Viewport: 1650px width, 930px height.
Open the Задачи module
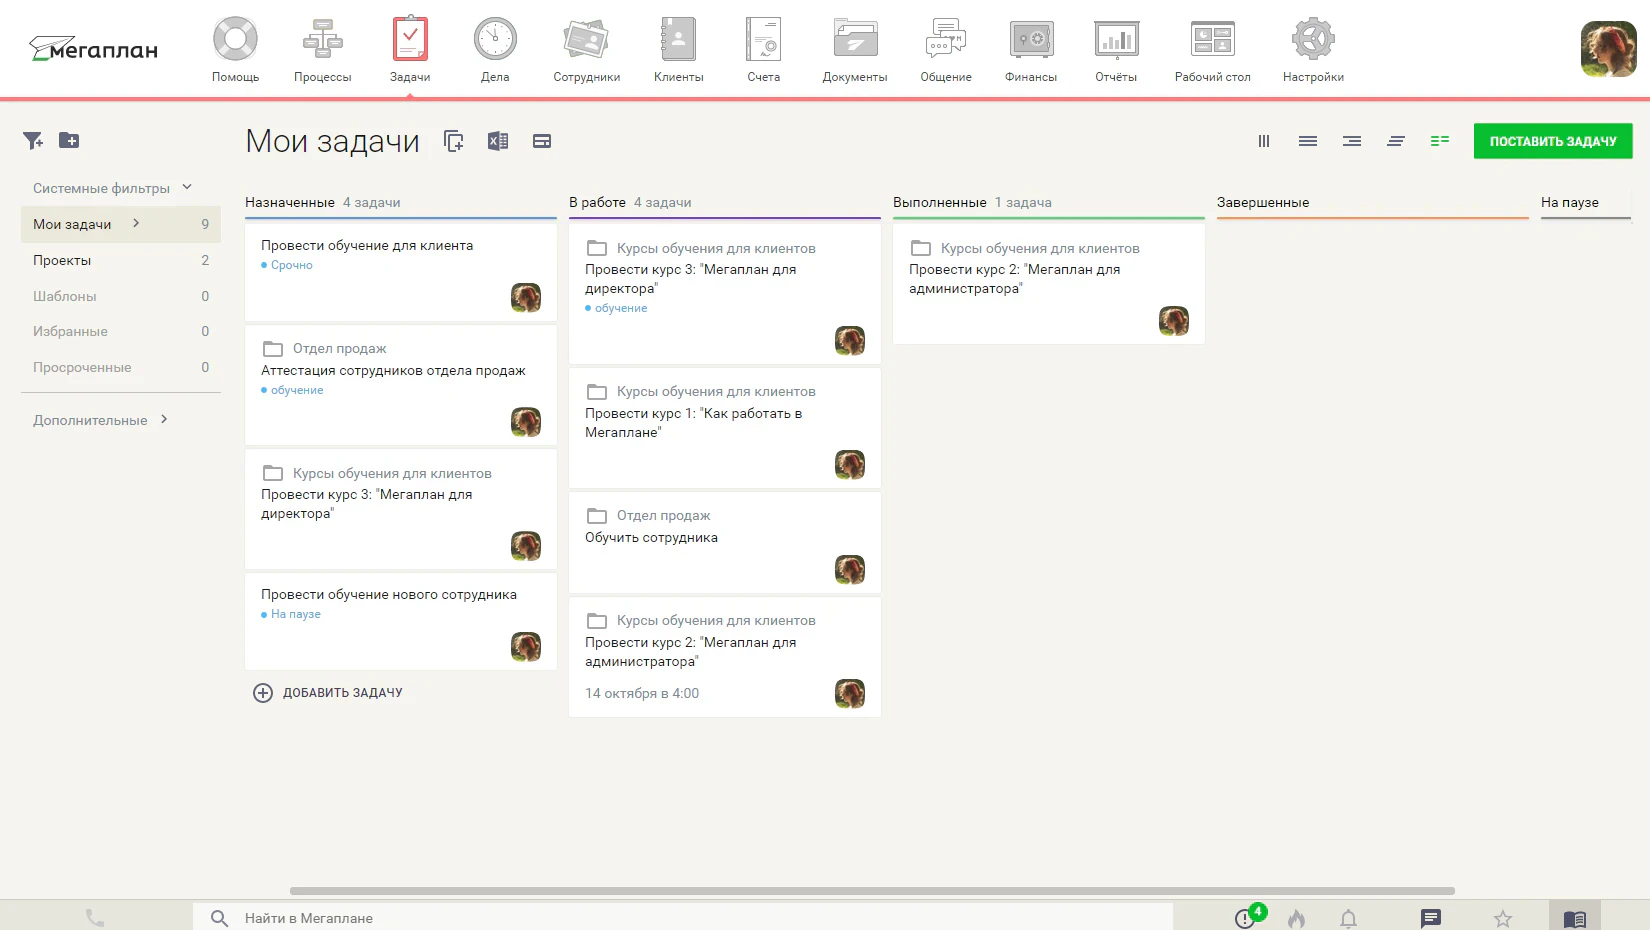(x=410, y=49)
